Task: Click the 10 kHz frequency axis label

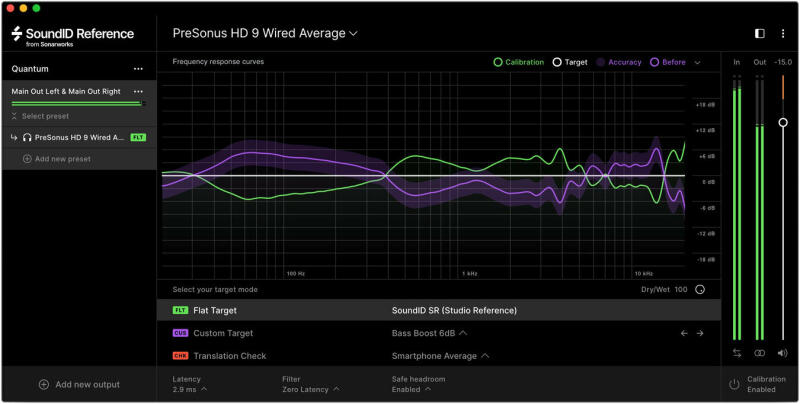Action: point(644,274)
